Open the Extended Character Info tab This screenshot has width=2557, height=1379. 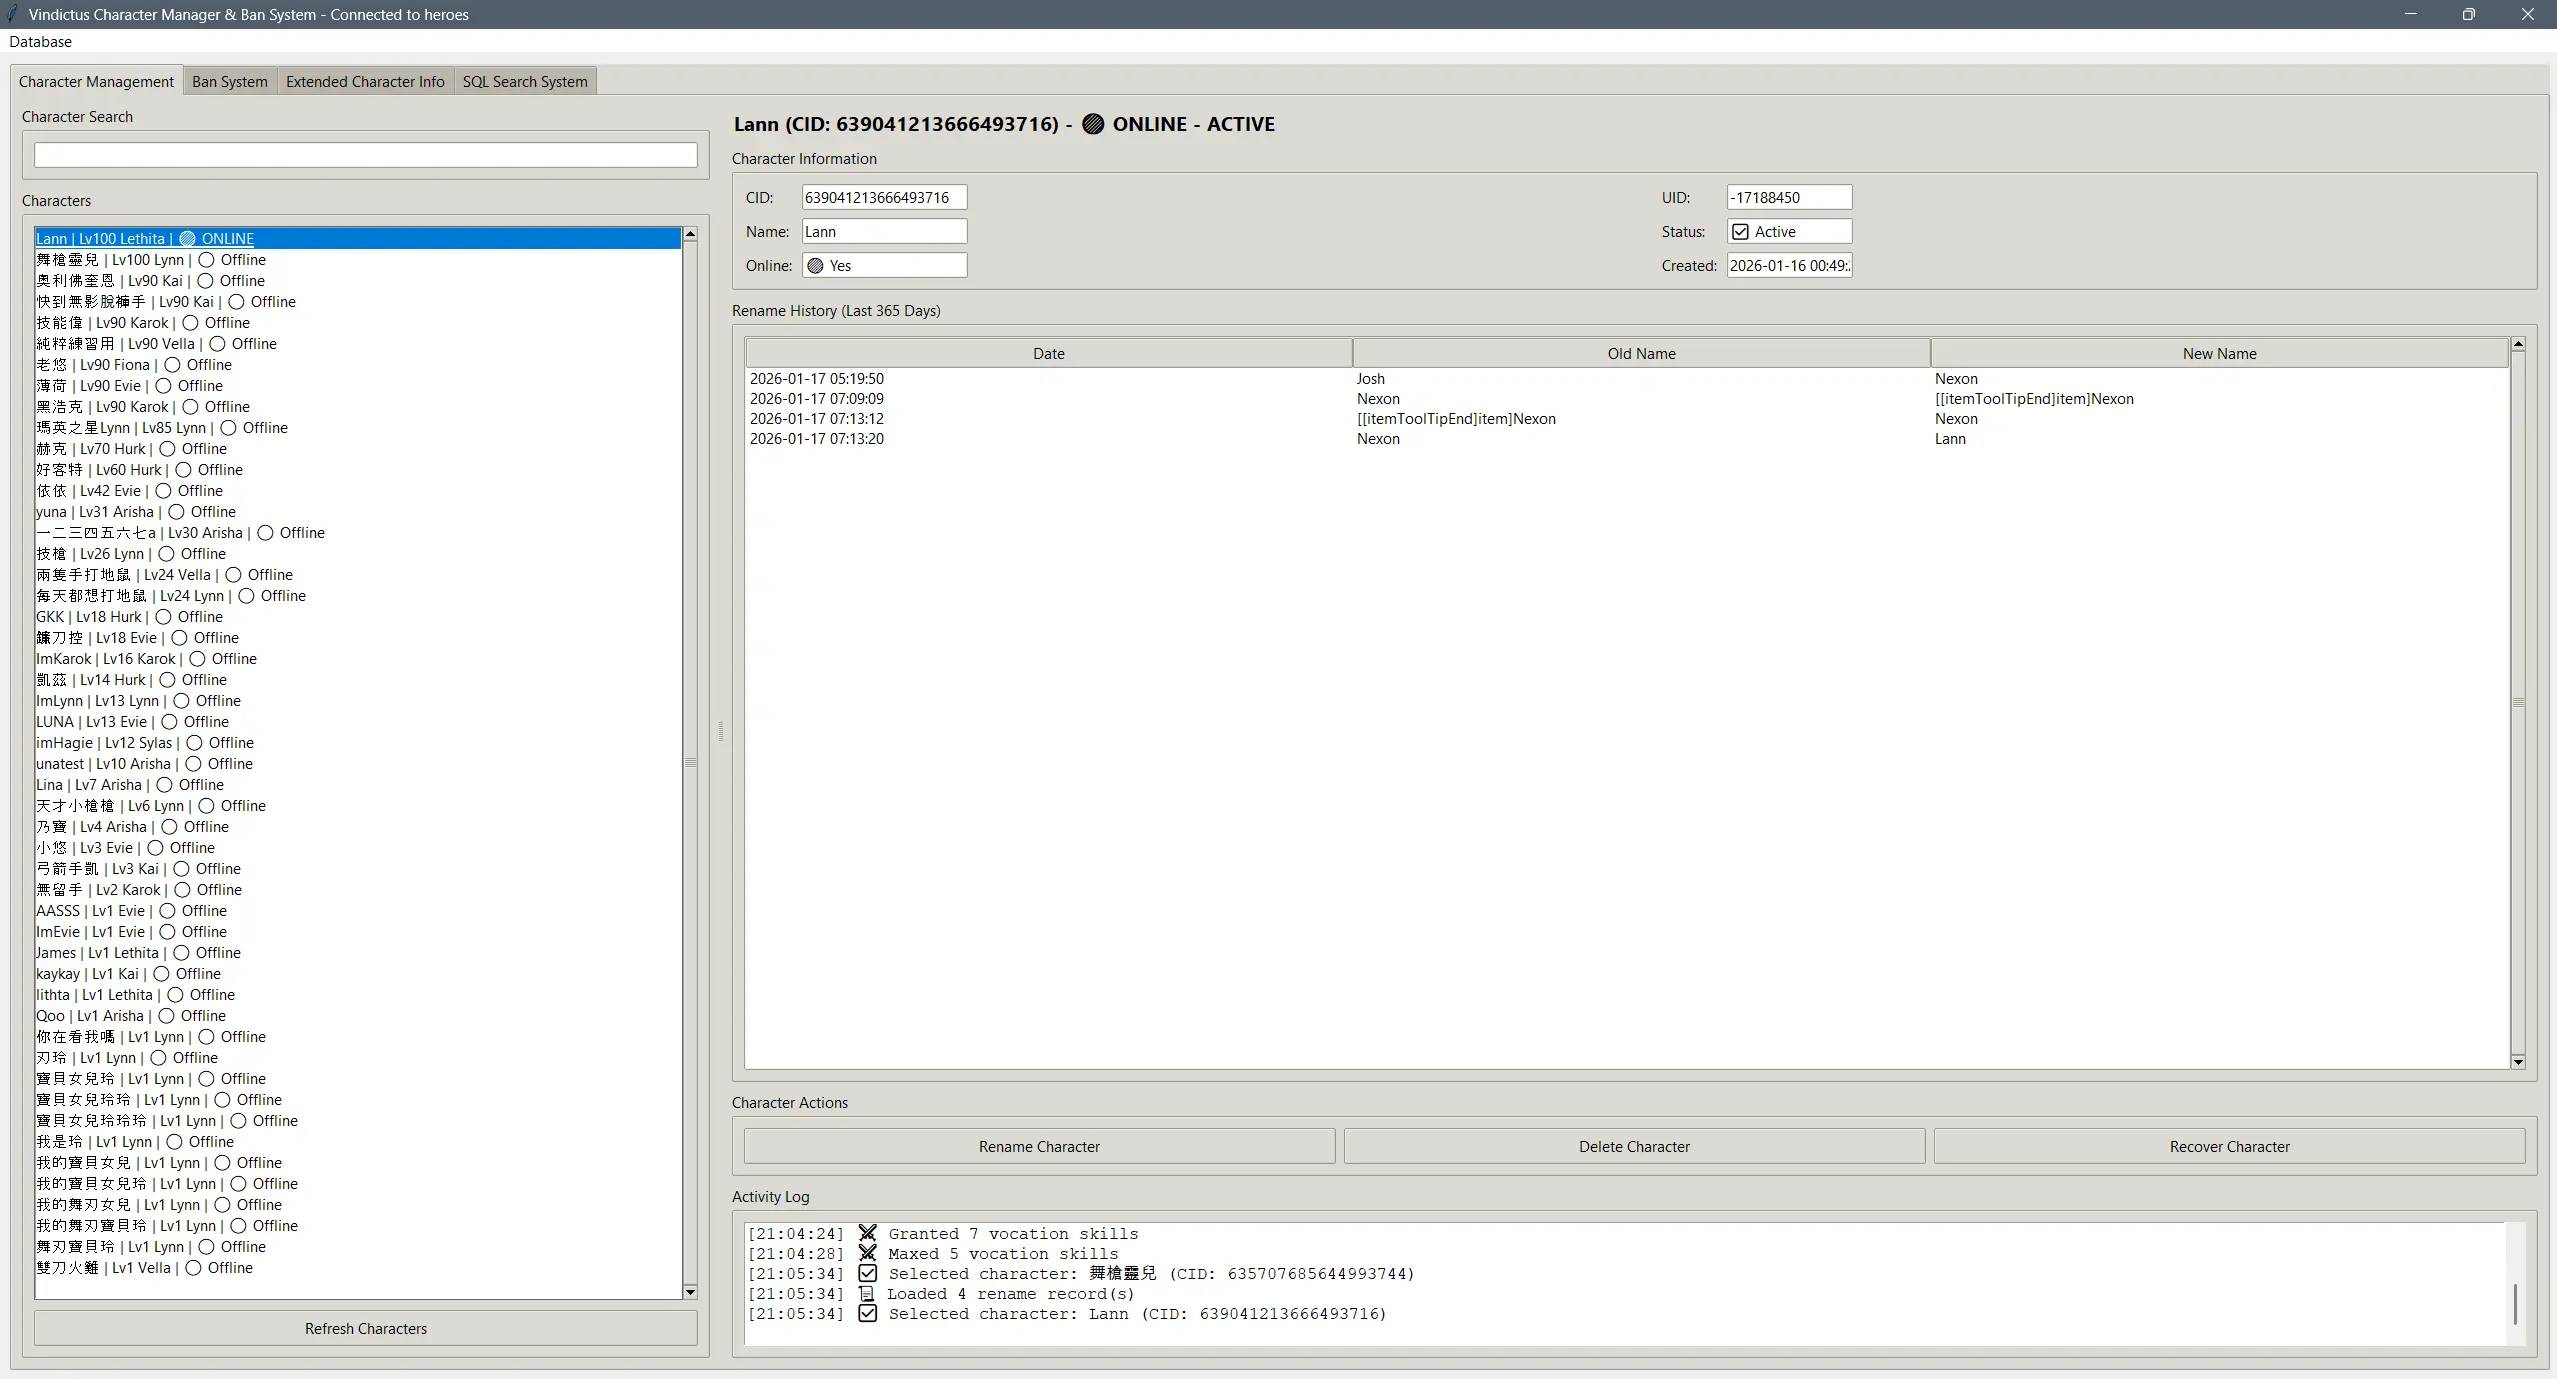(365, 82)
